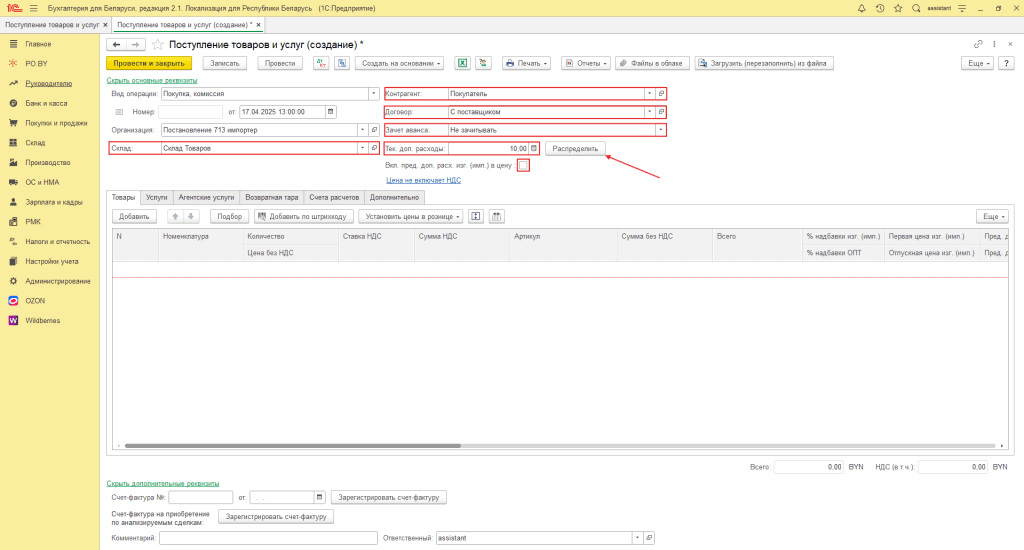Image resolution: width=1024 pixels, height=550 pixels.
Task: Switch to Агентские услуги tab
Action: (206, 197)
